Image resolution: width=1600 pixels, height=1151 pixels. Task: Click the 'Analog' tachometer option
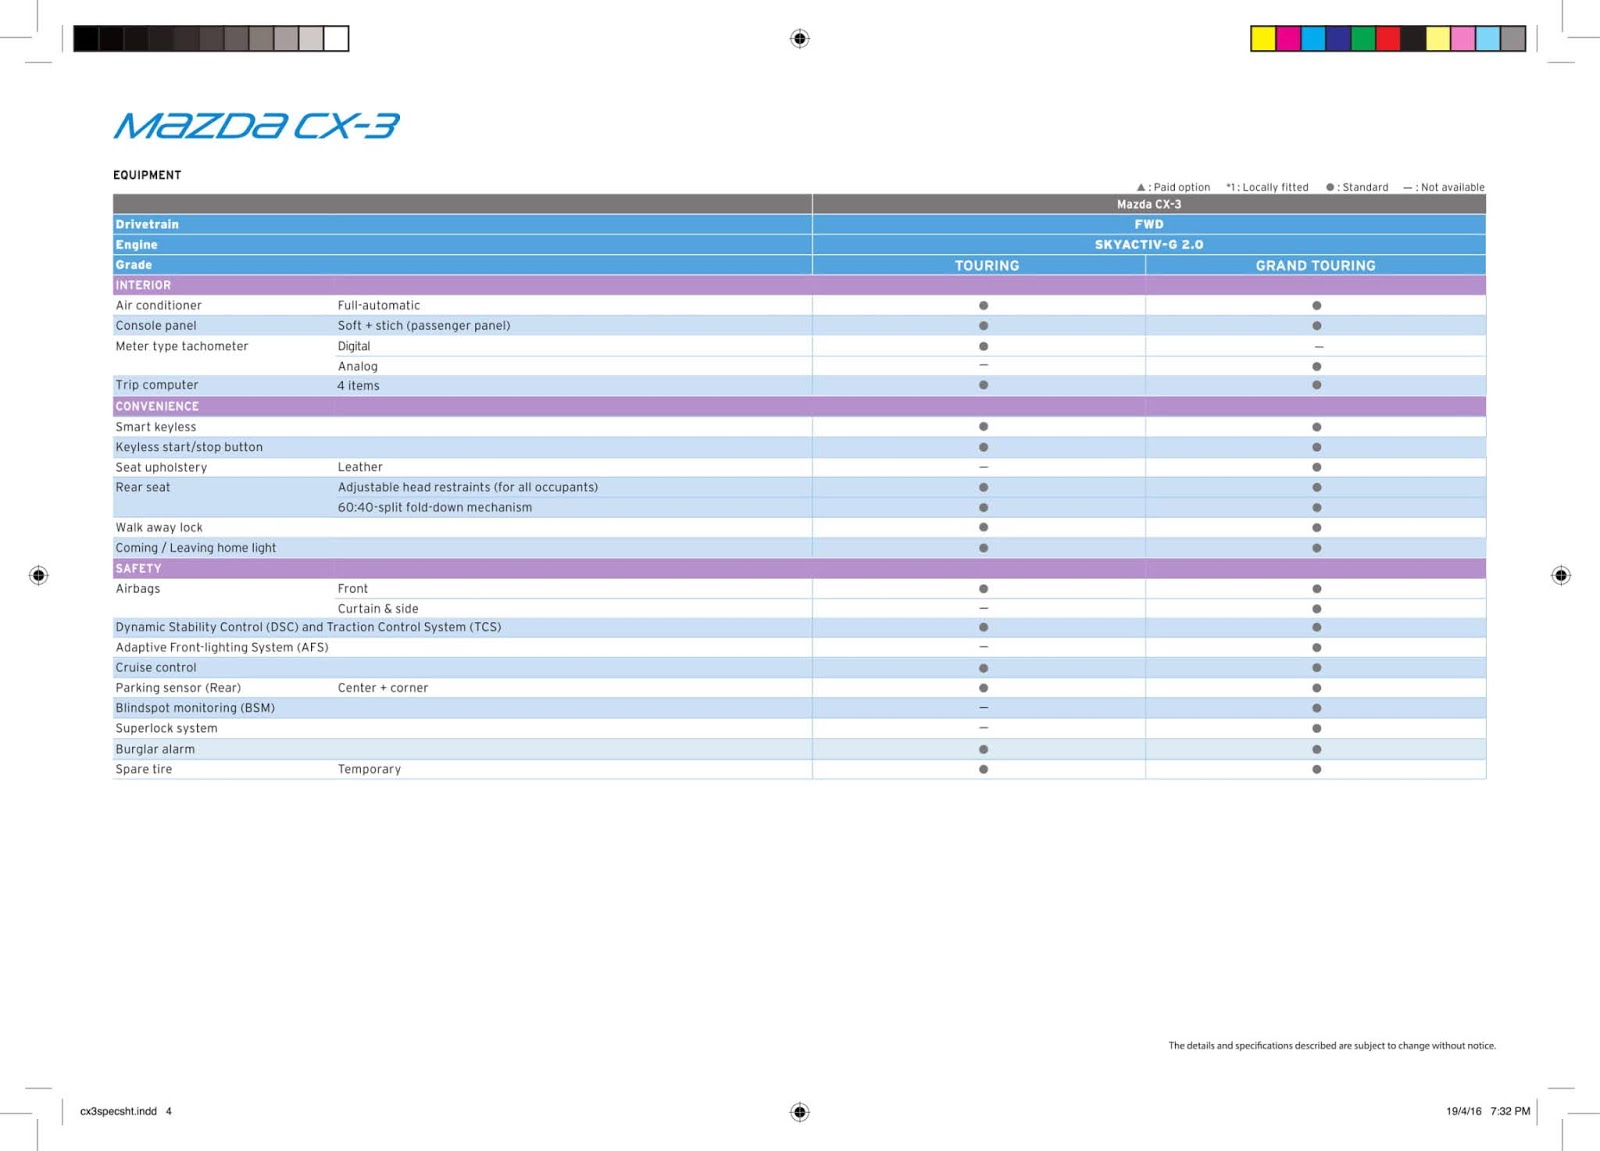[x=358, y=366]
